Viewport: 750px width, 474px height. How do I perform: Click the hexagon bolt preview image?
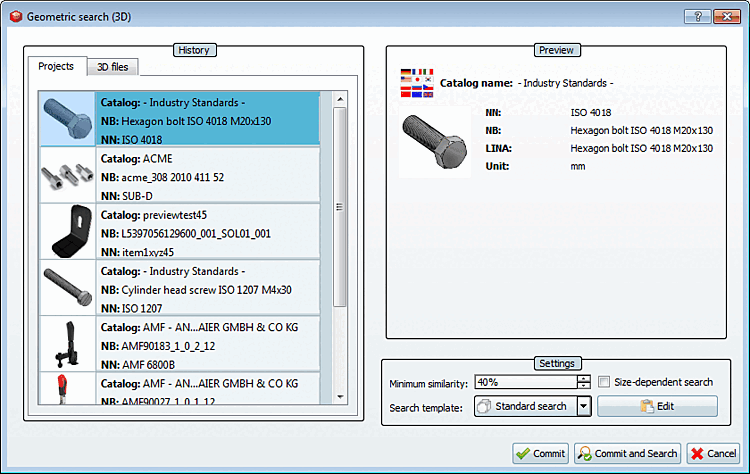pos(435,142)
